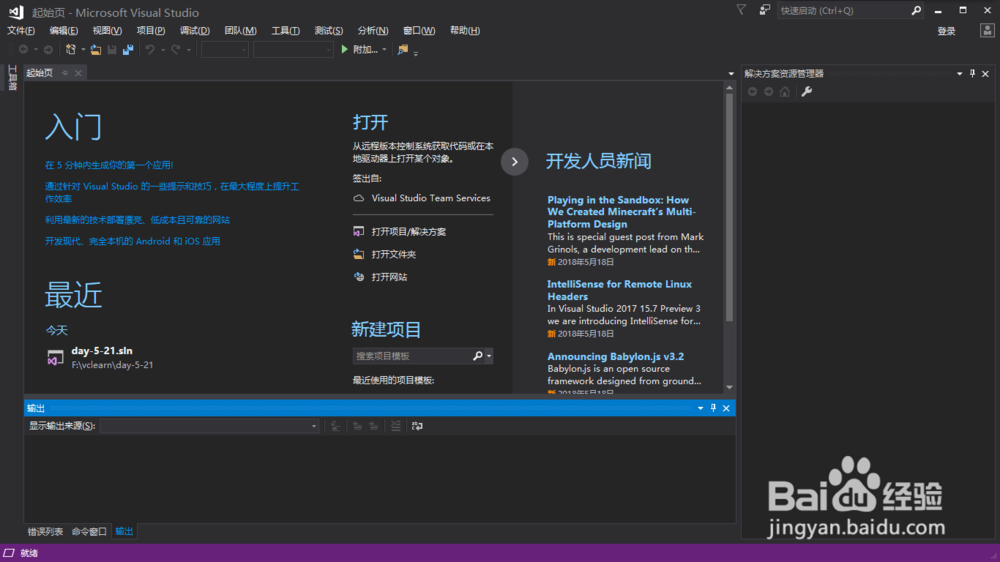Image resolution: width=1000 pixels, height=562 pixels.
Task: Click the navigate backward arrow in toolbar
Action: tap(24, 50)
